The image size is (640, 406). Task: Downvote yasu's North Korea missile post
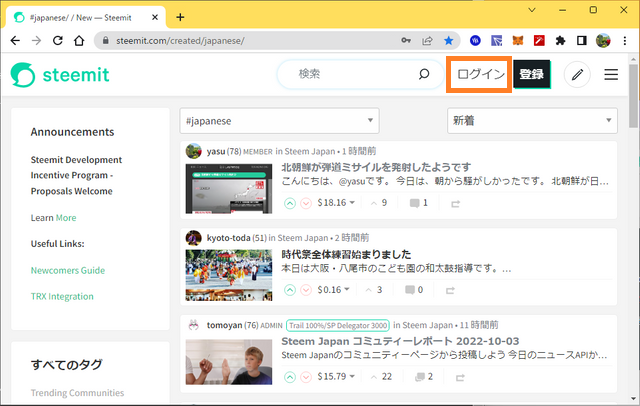[306, 203]
